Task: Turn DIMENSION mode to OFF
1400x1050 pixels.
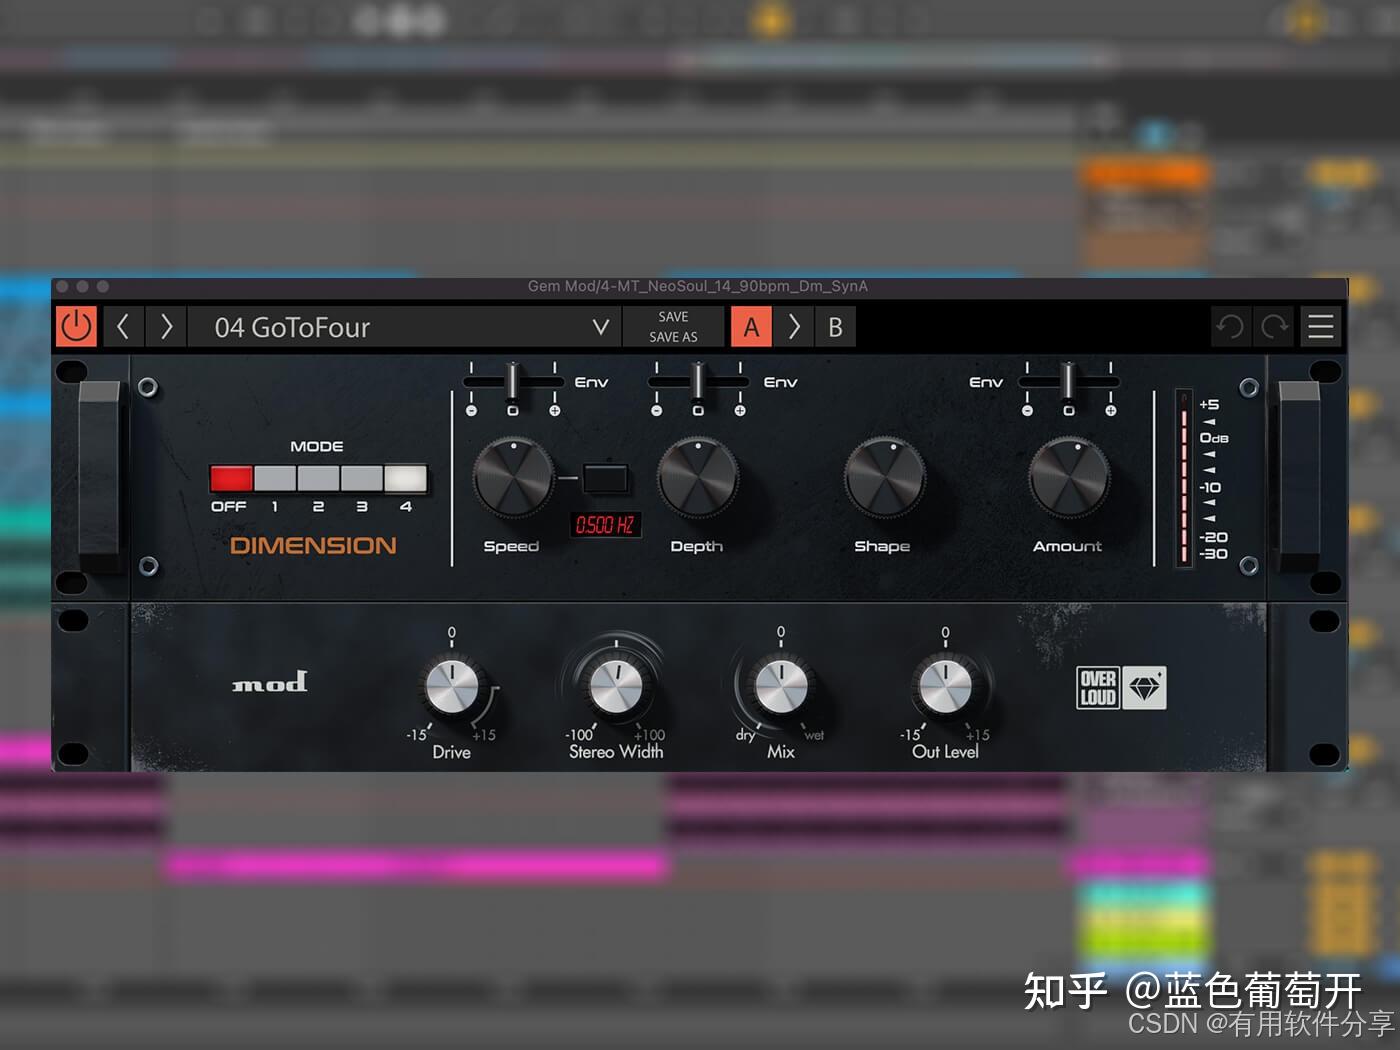Action: [x=230, y=479]
